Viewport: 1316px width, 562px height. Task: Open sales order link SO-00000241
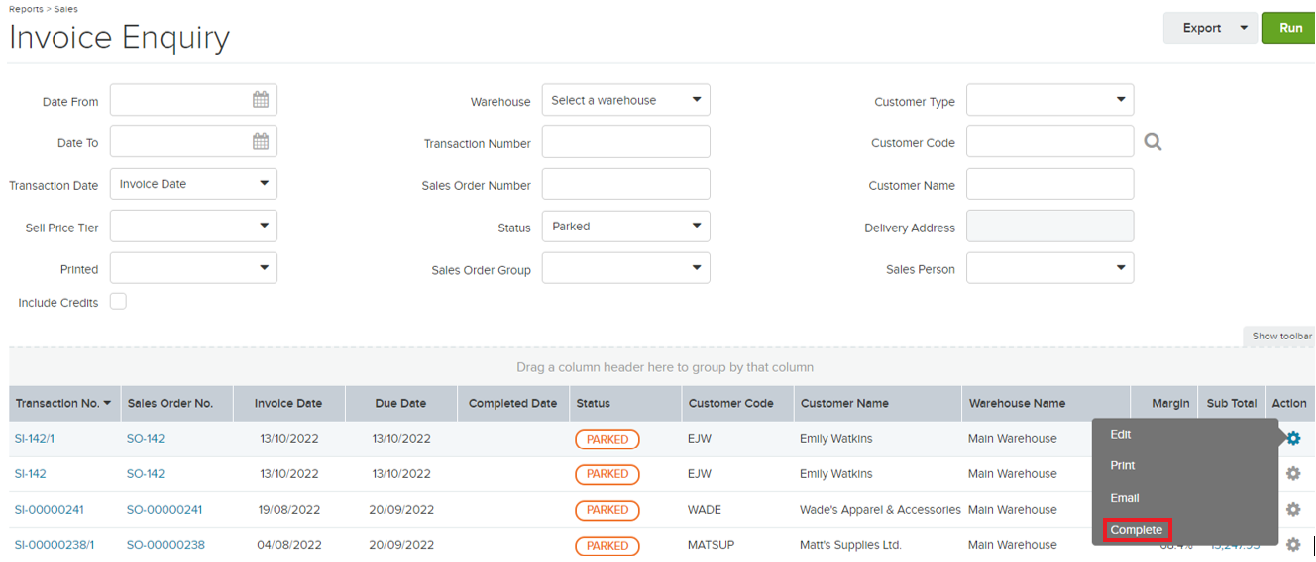(164, 510)
